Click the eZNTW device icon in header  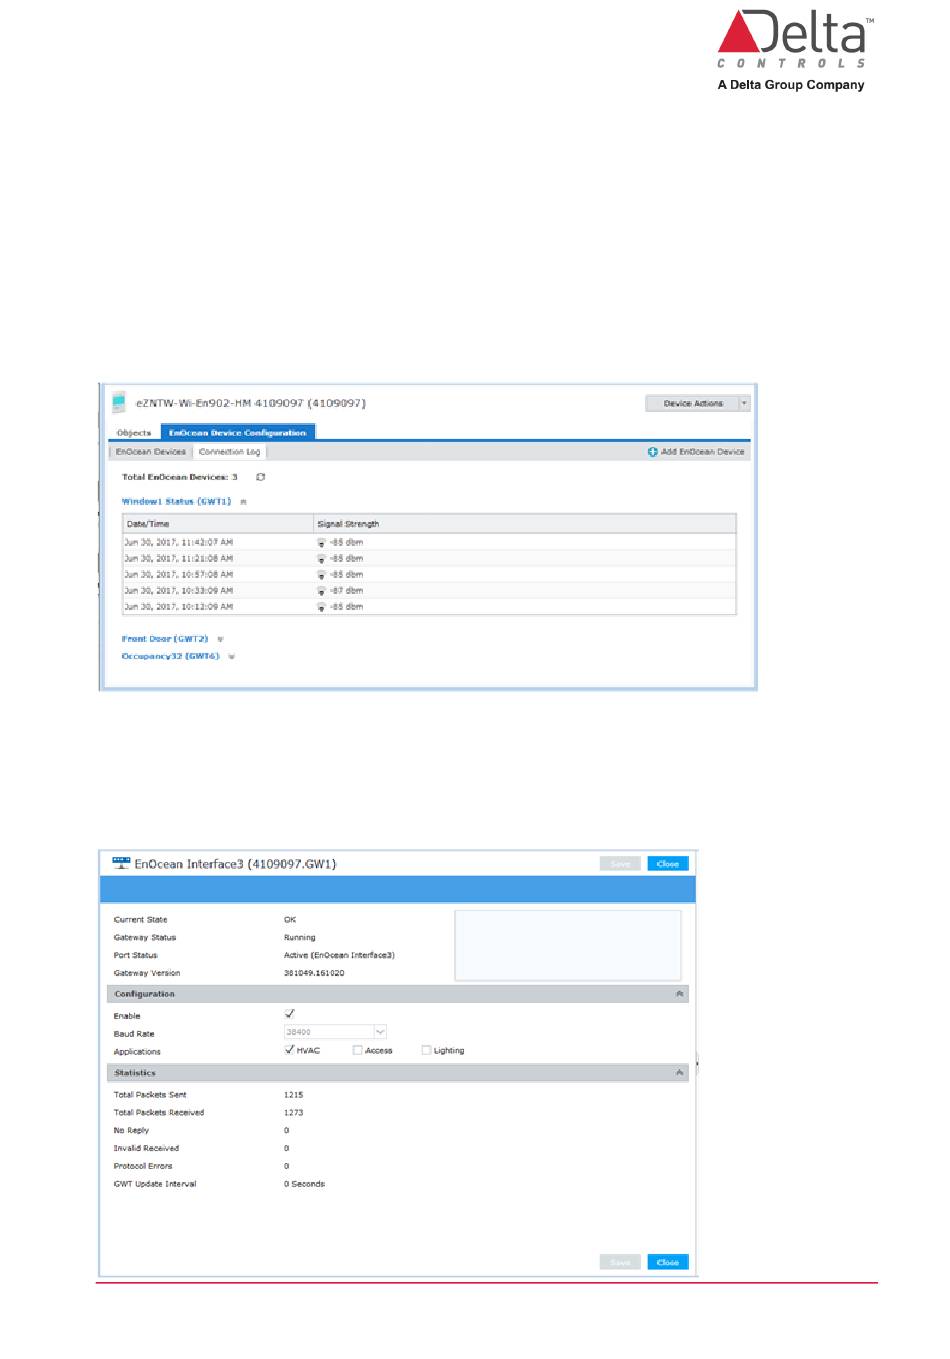[x=119, y=403]
